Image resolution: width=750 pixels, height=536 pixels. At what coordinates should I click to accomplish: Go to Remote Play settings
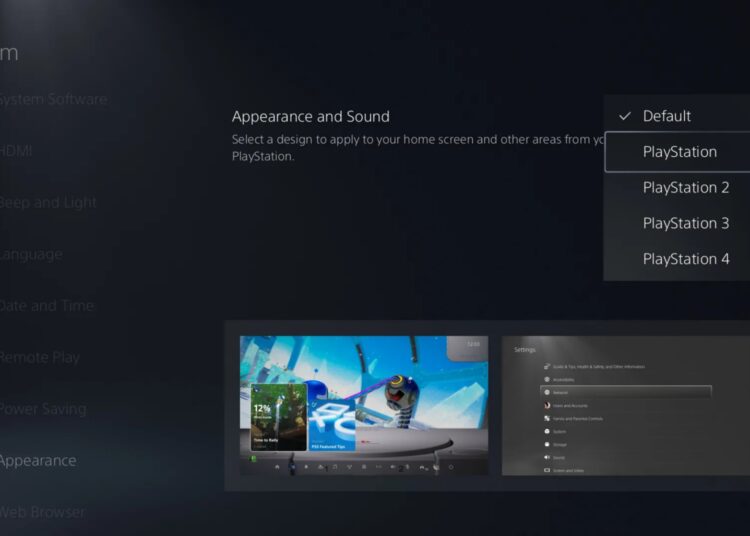click(40, 357)
